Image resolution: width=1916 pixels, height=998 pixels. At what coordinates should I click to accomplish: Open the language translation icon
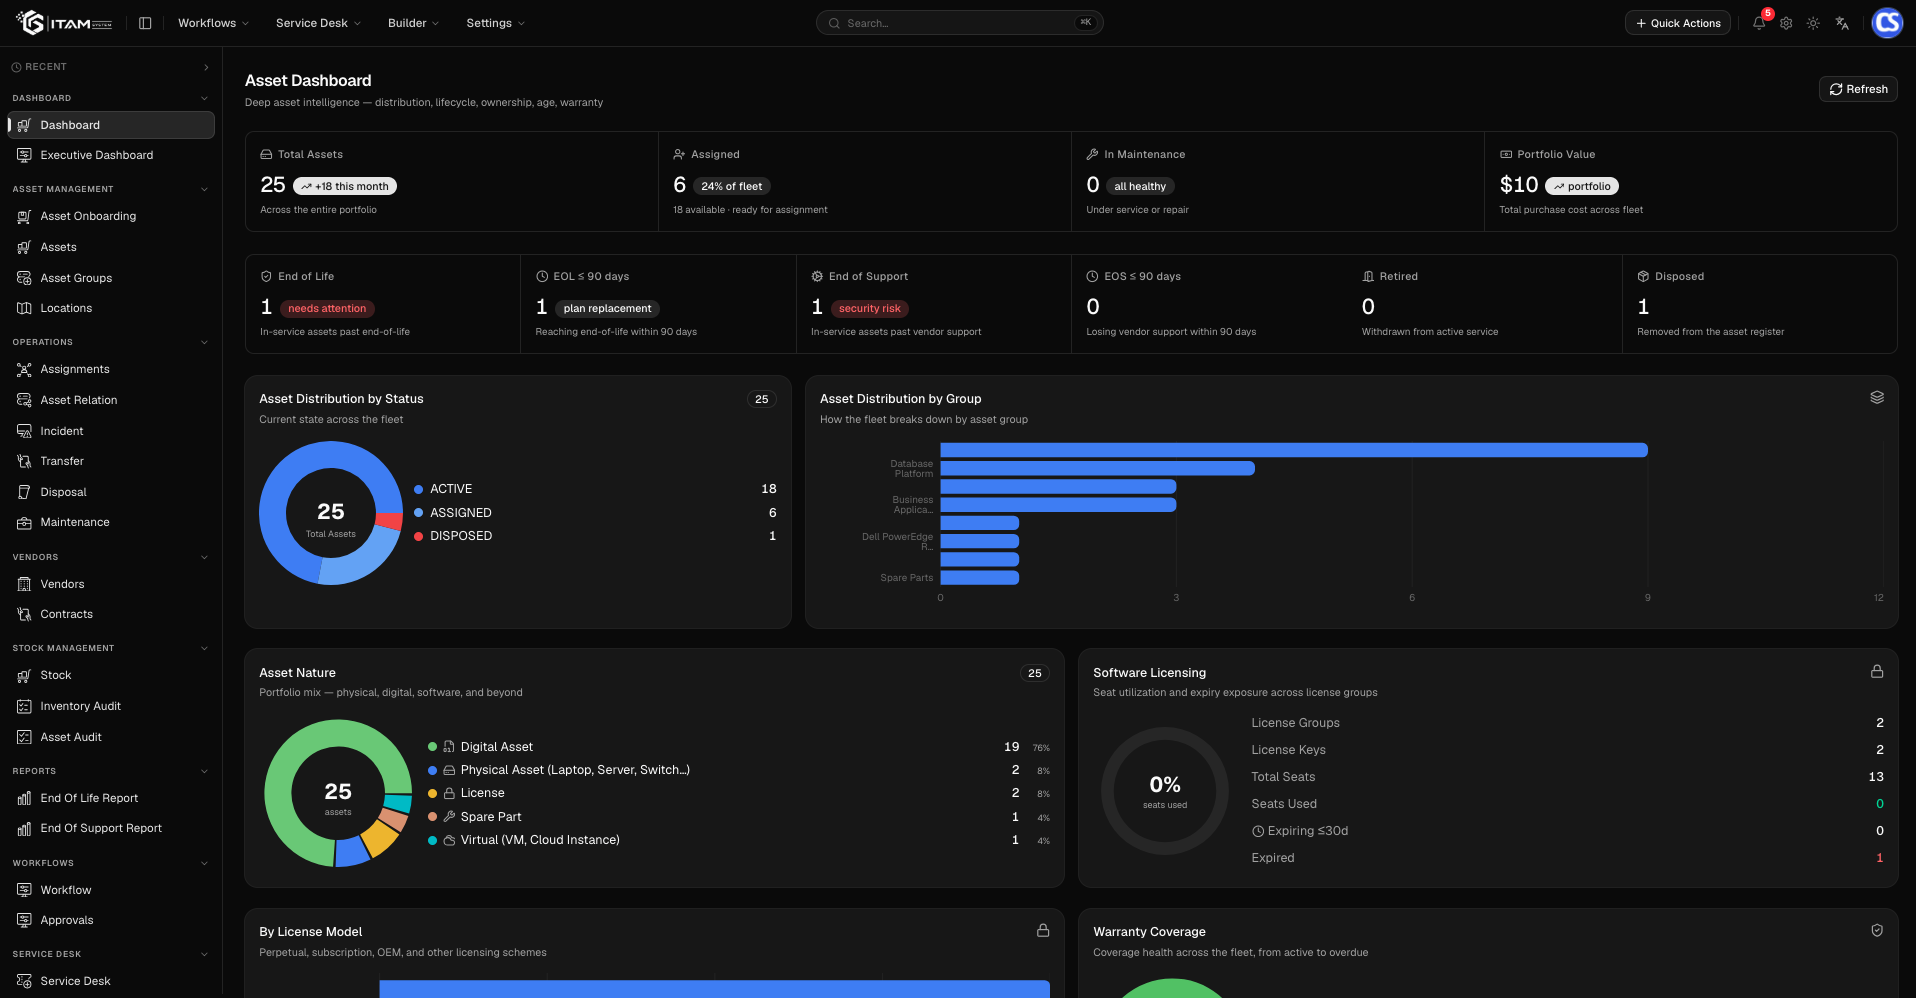pyautogui.click(x=1842, y=23)
